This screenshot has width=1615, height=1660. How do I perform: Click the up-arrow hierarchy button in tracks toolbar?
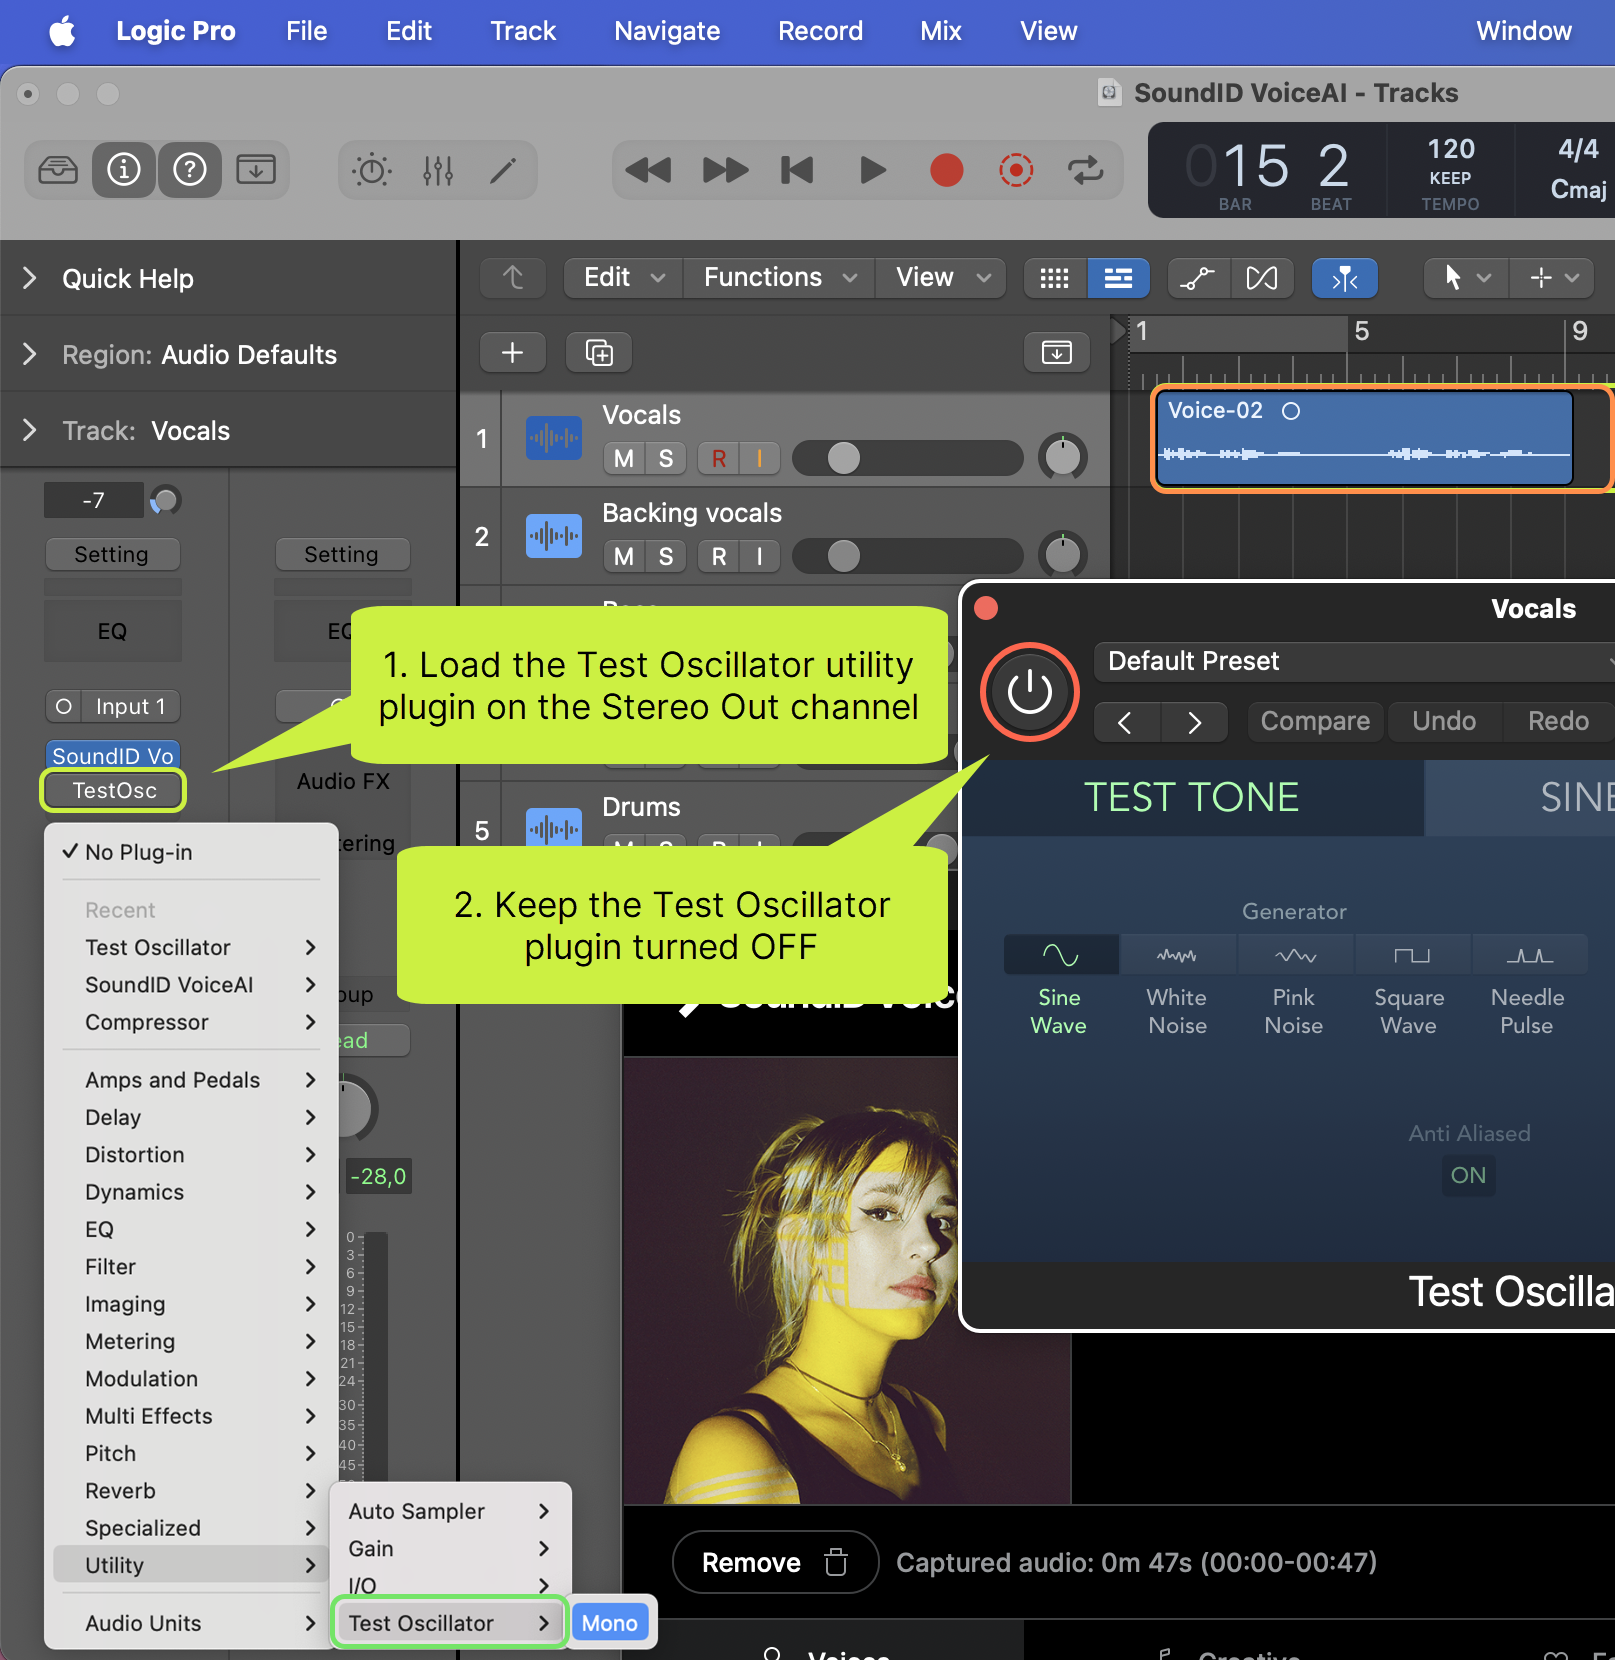(x=513, y=278)
